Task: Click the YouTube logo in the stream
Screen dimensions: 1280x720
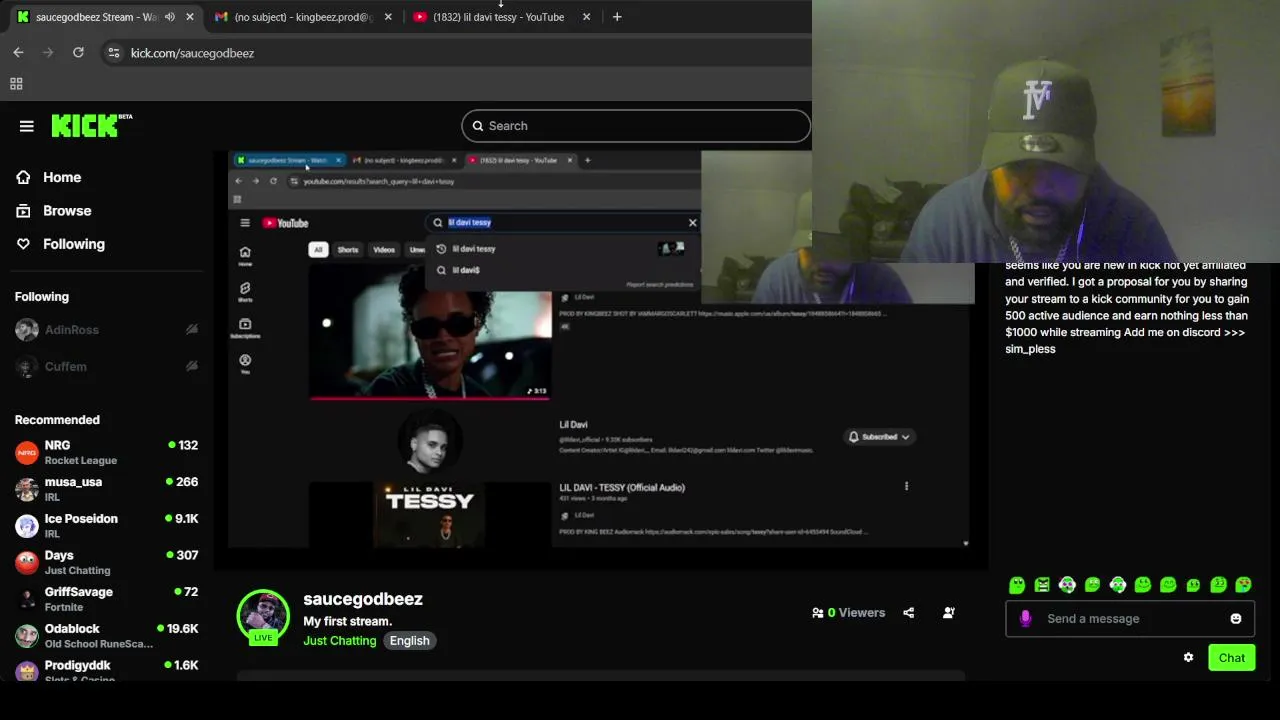Action: click(286, 223)
